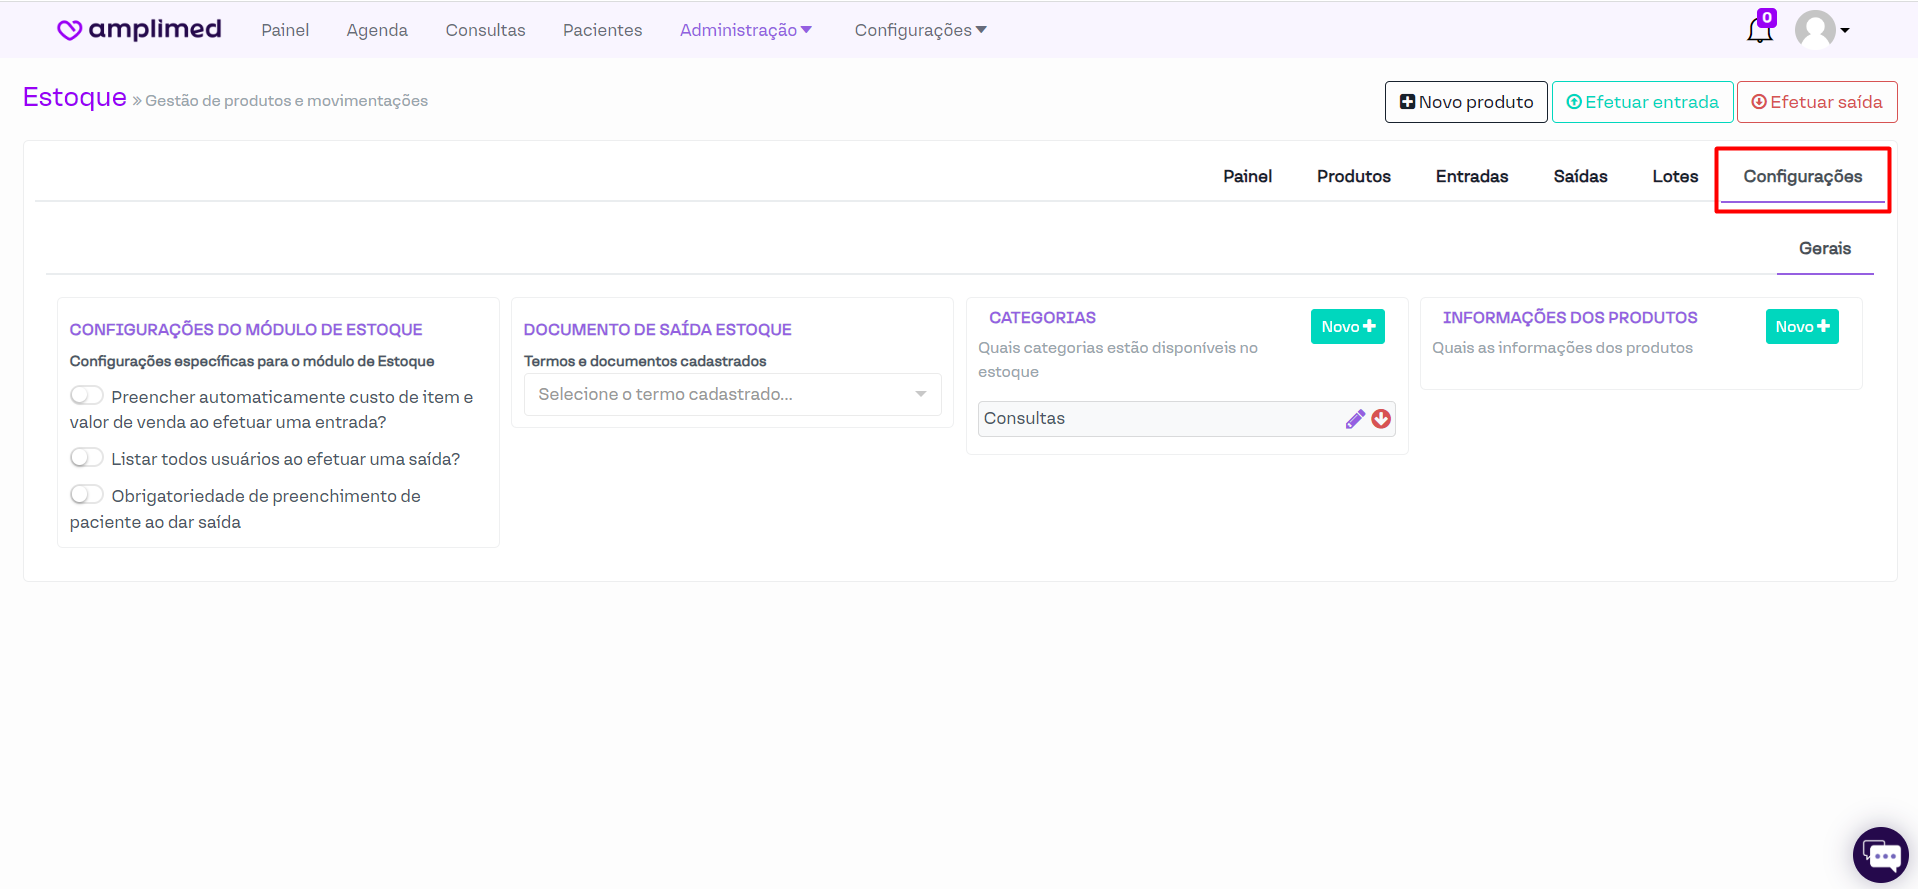
Task: Select the Gerais sub-tab
Action: (x=1824, y=248)
